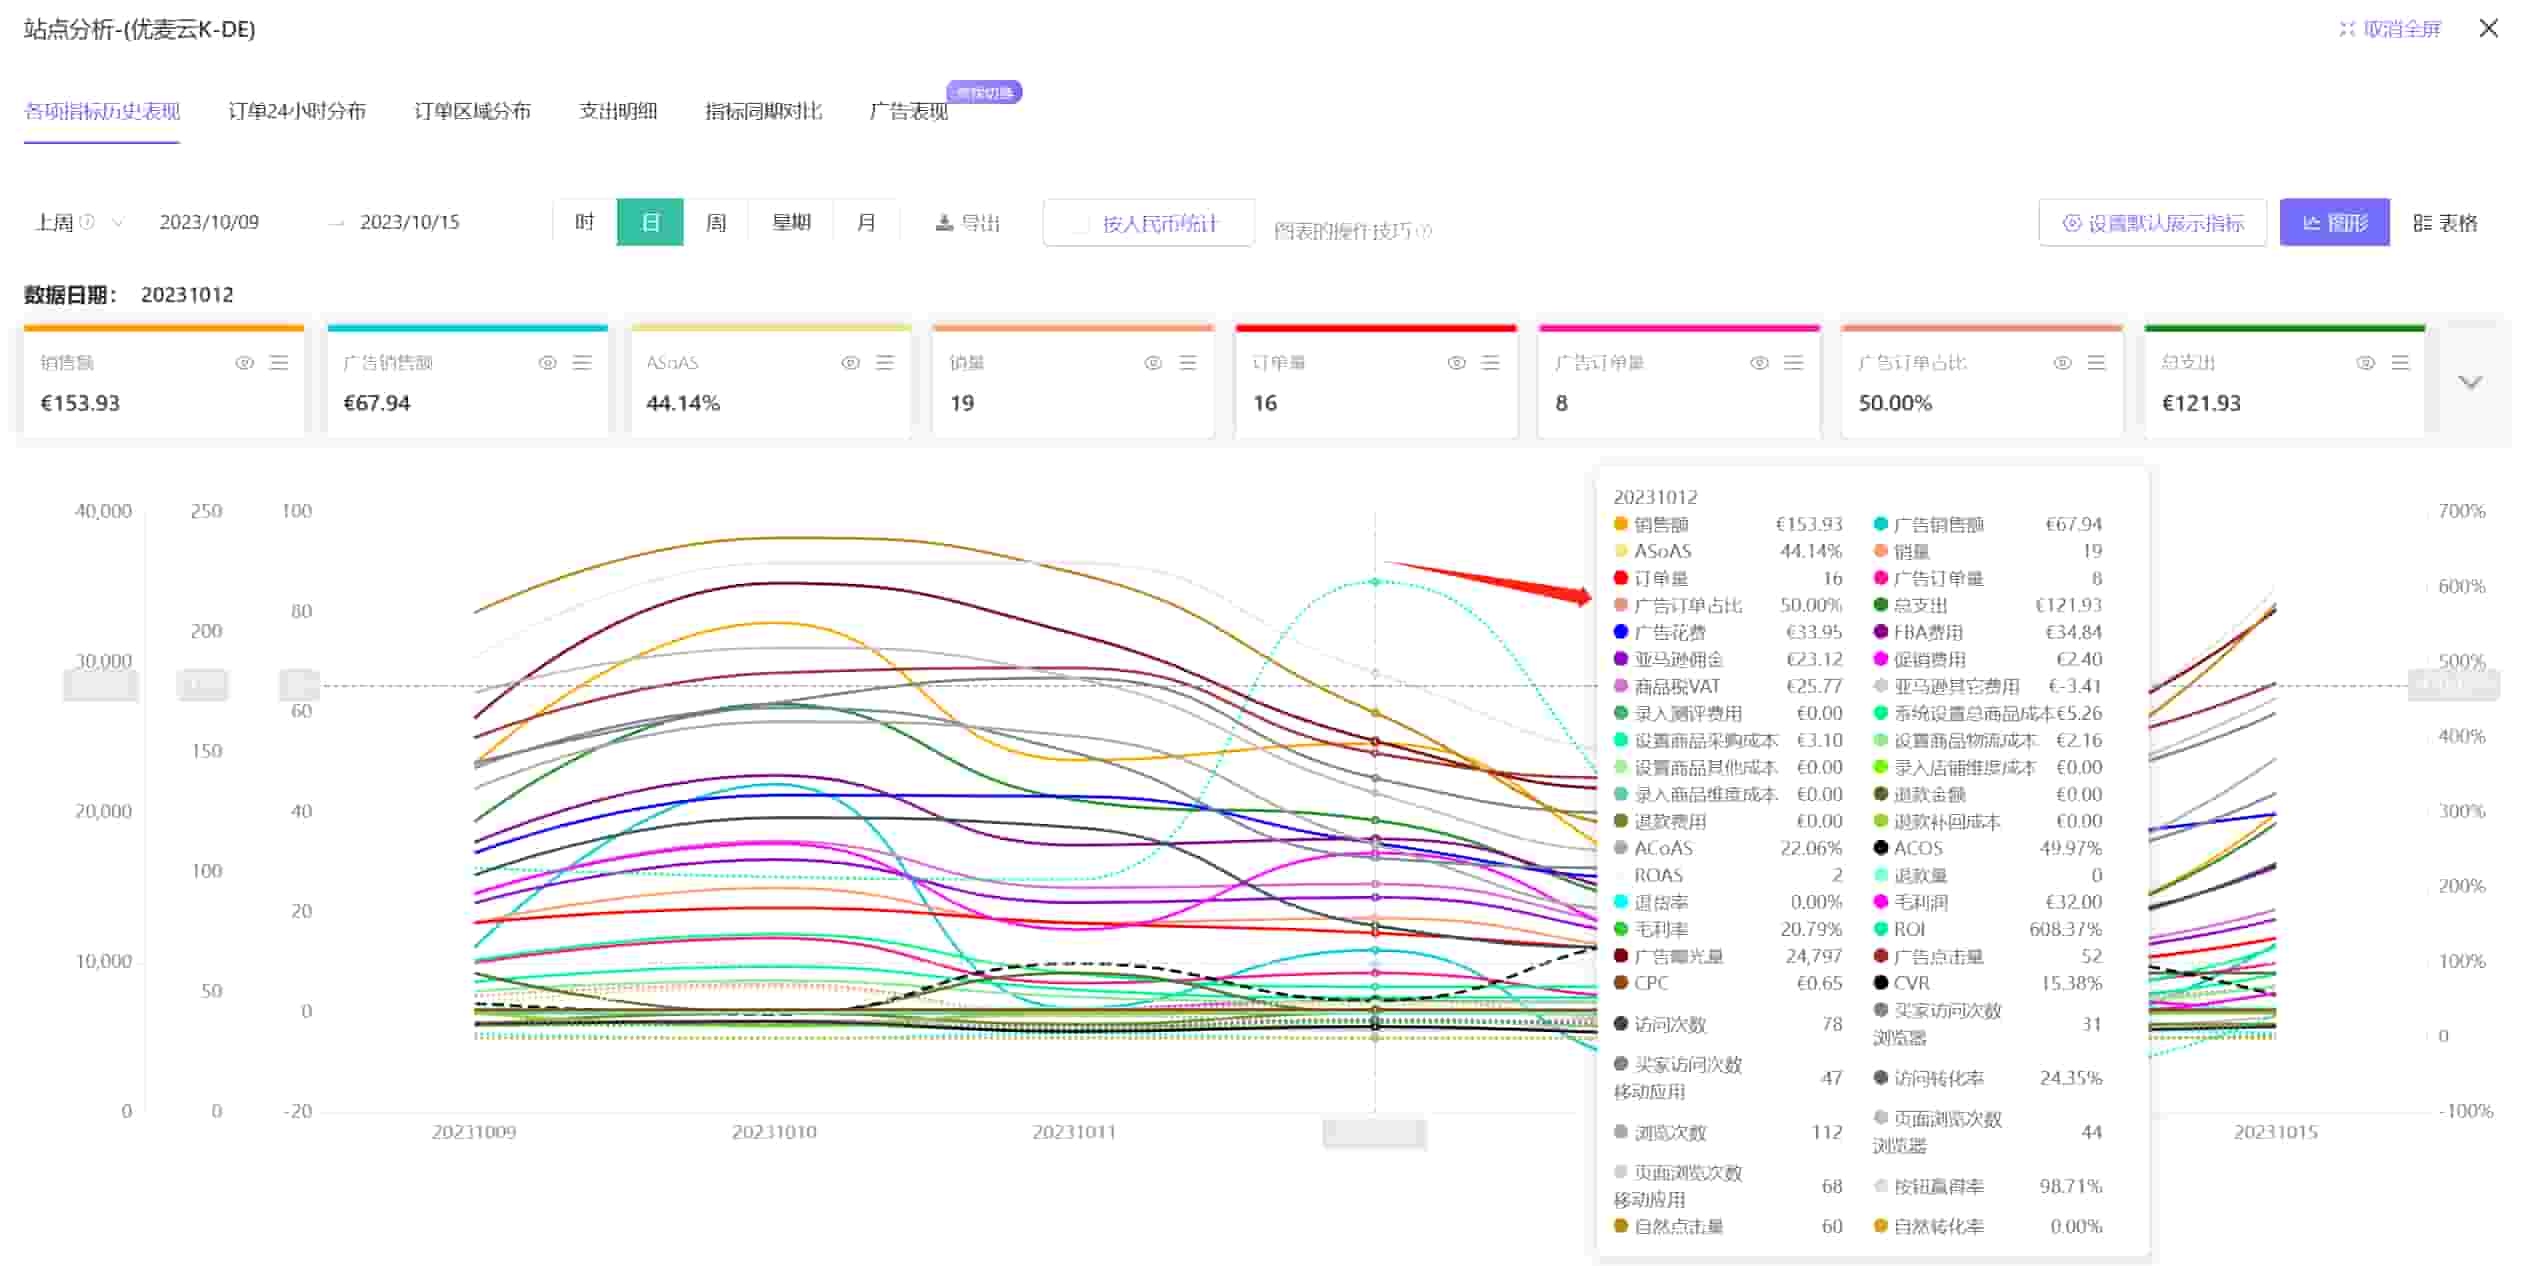The height and width of the screenshot is (1266, 2530).
Task: Select the 周 granularity button
Action: [x=716, y=222]
